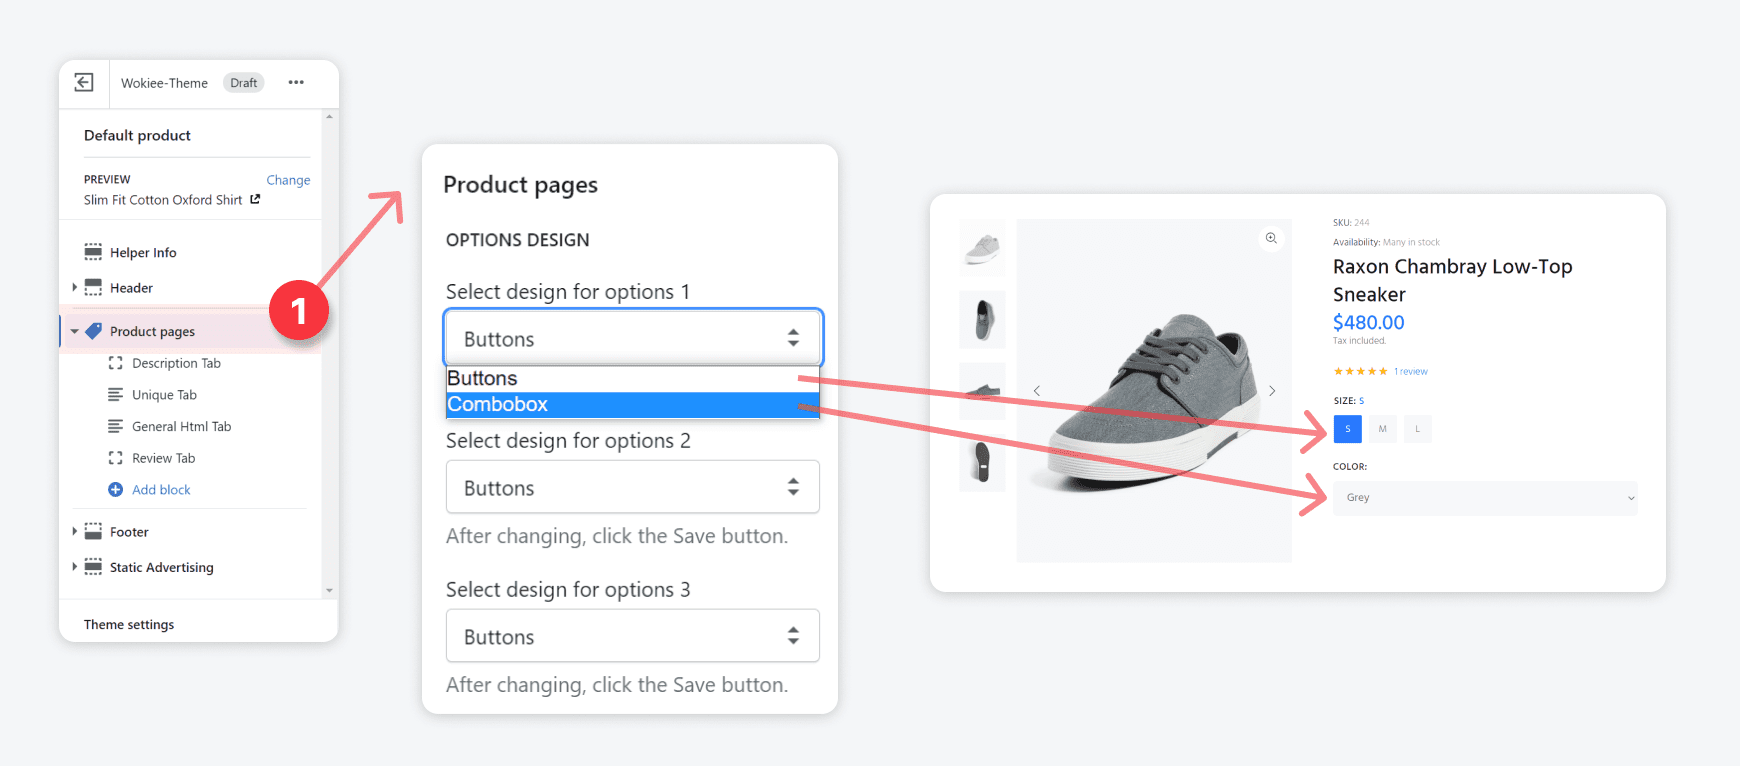Select size S button
This screenshot has width=1740, height=766.
pos(1347,429)
